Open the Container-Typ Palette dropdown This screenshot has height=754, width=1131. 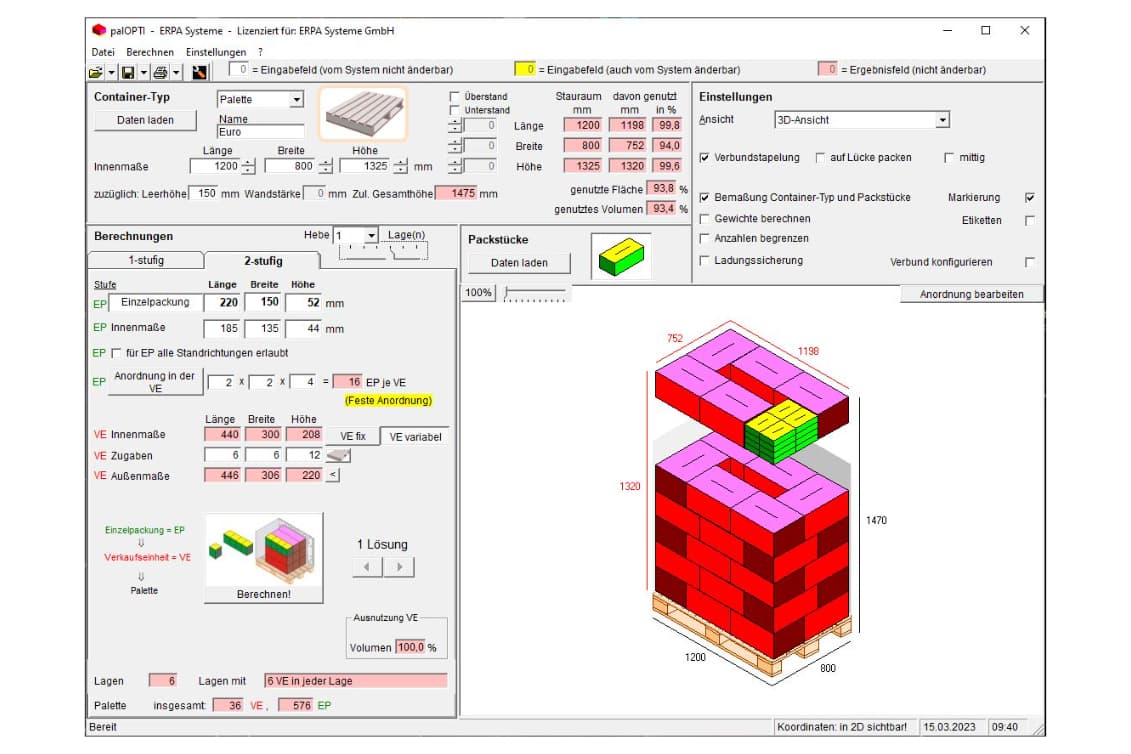pos(296,100)
